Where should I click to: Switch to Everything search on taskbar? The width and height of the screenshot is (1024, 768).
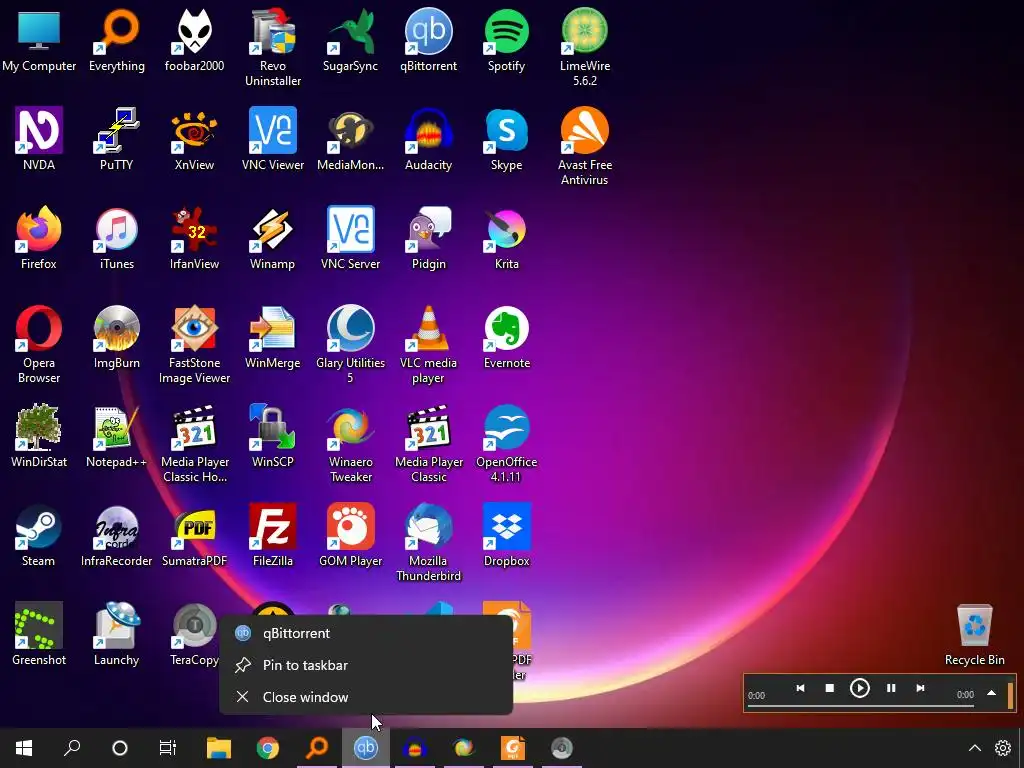point(317,748)
